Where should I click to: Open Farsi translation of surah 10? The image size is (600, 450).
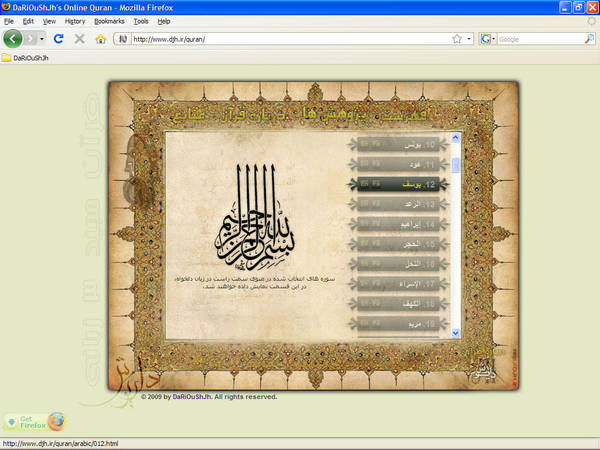(376, 144)
